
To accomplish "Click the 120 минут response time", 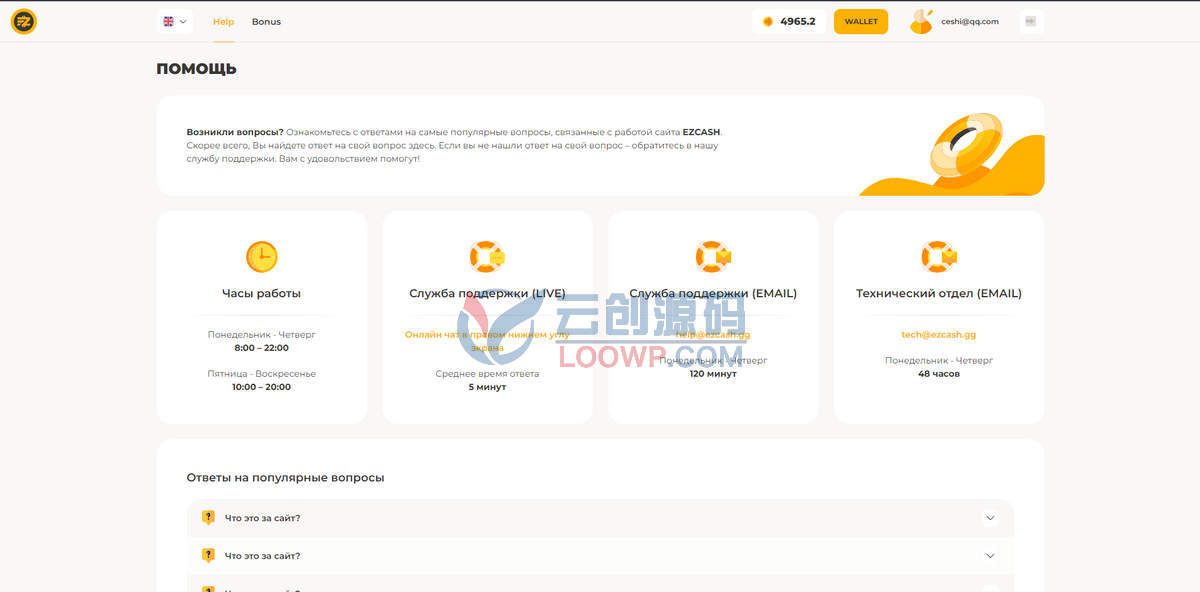I will click(713, 374).
